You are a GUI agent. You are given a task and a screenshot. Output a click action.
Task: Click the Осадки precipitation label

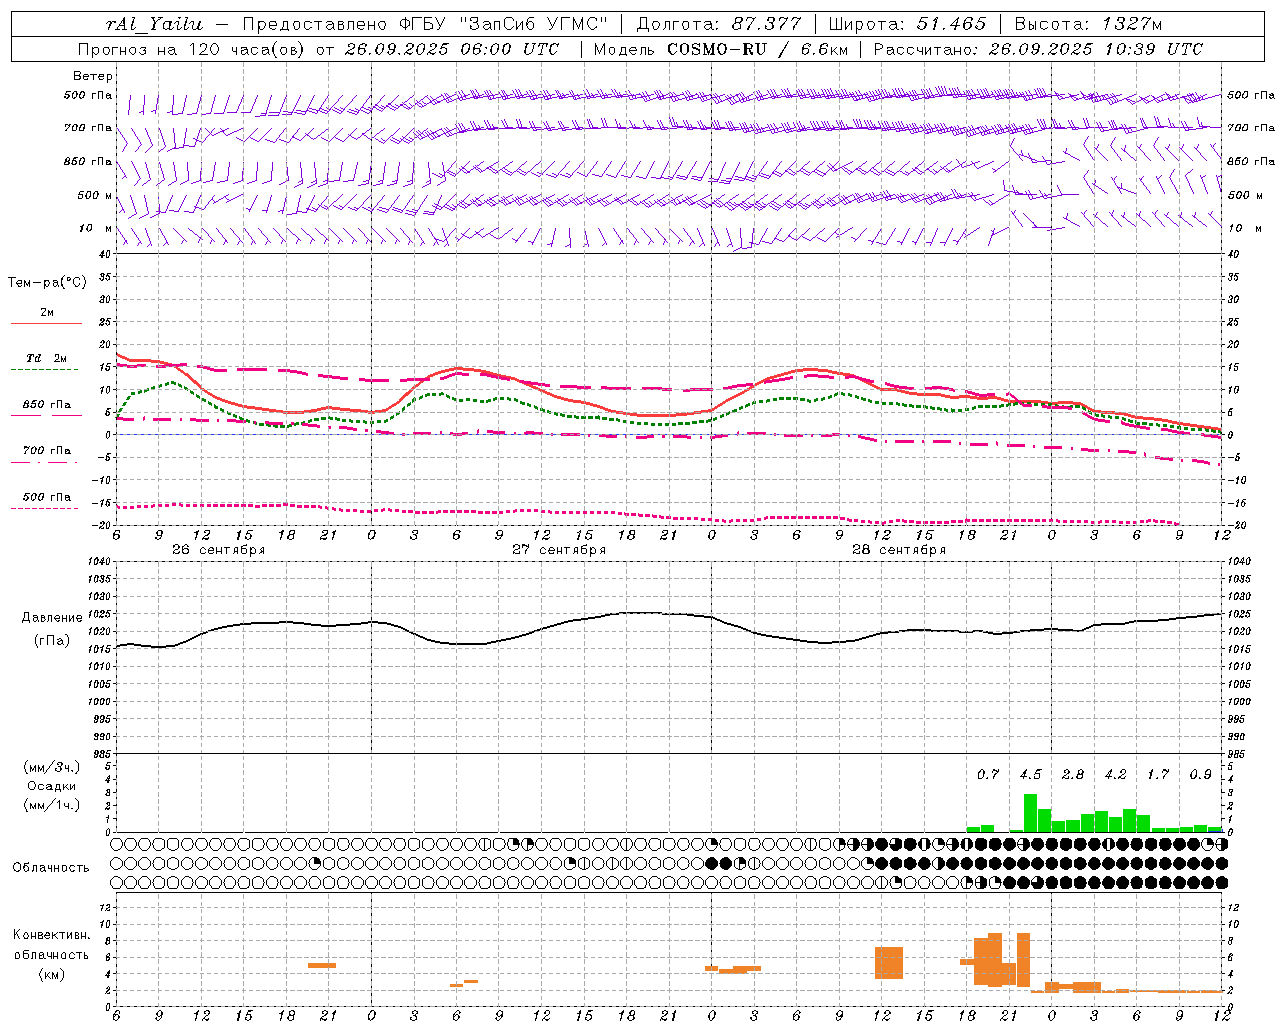tap(51, 786)
